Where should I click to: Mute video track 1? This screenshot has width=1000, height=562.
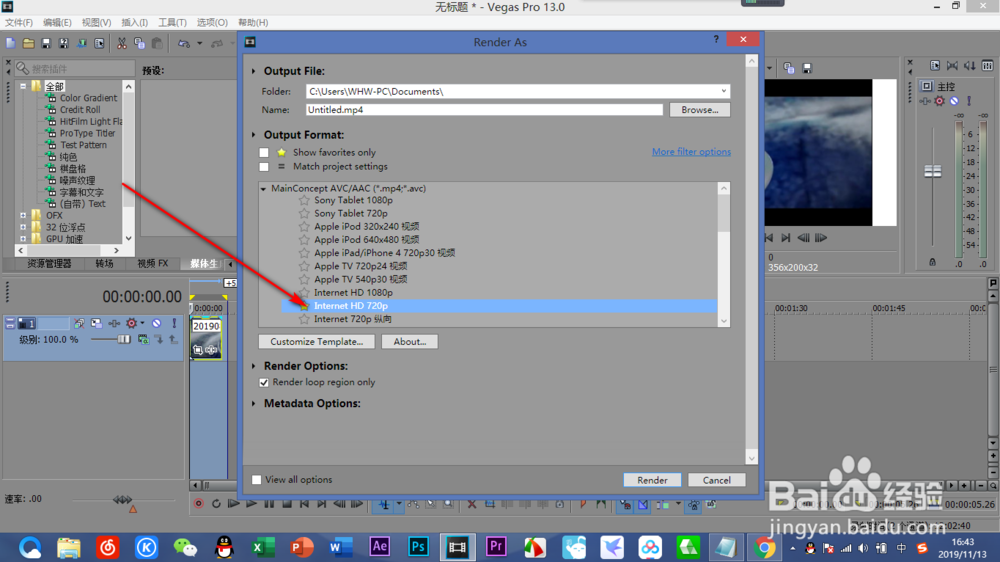[x=156, y=323]
